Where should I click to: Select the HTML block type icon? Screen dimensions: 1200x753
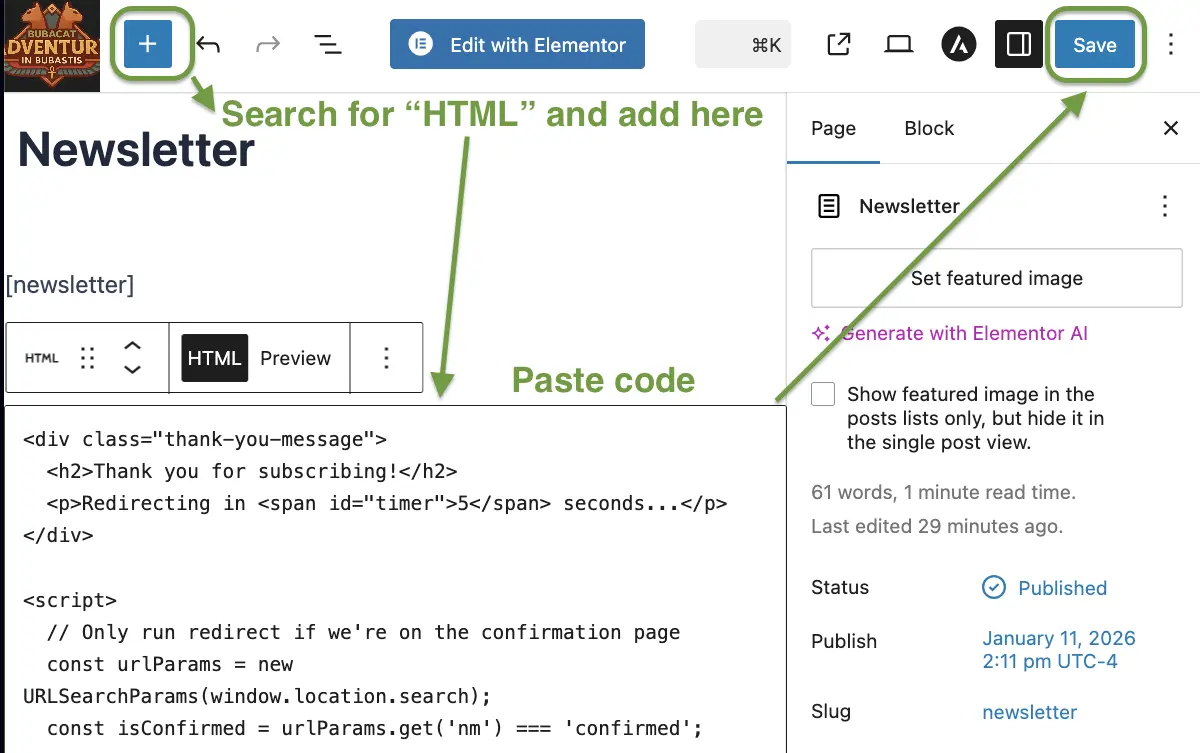[x=41, y=357]
